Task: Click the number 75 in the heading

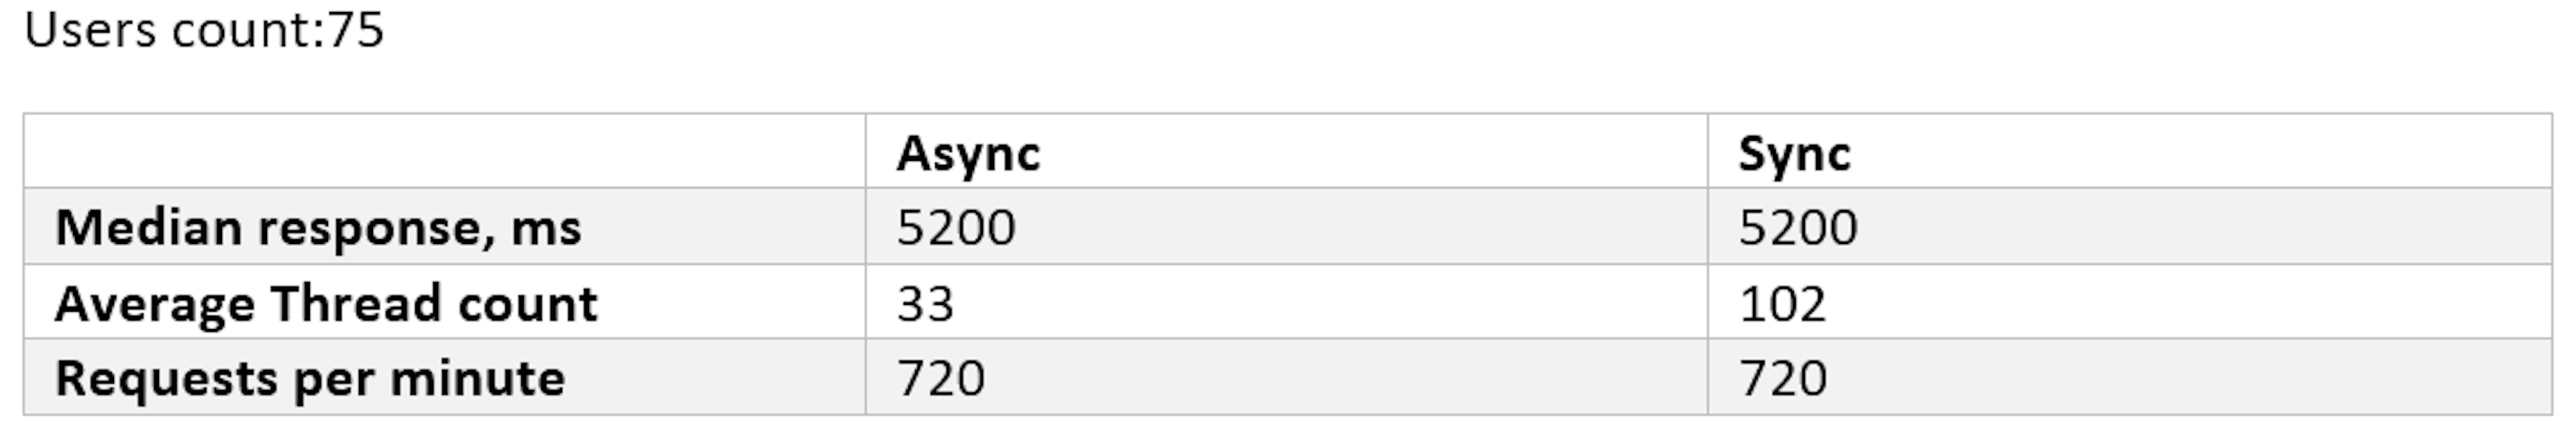Action: point(356,30)
